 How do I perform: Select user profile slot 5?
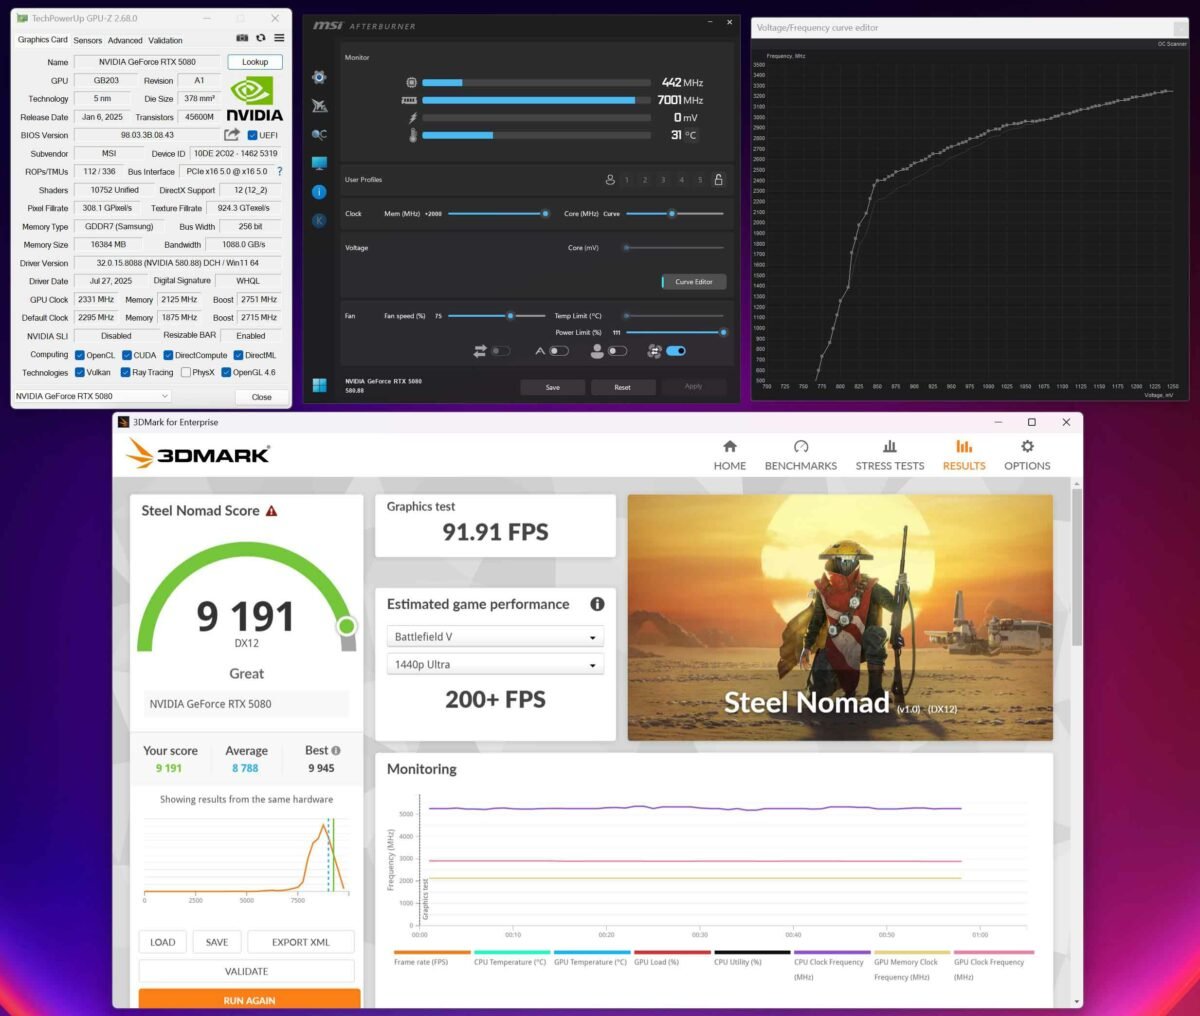(700, 180)
